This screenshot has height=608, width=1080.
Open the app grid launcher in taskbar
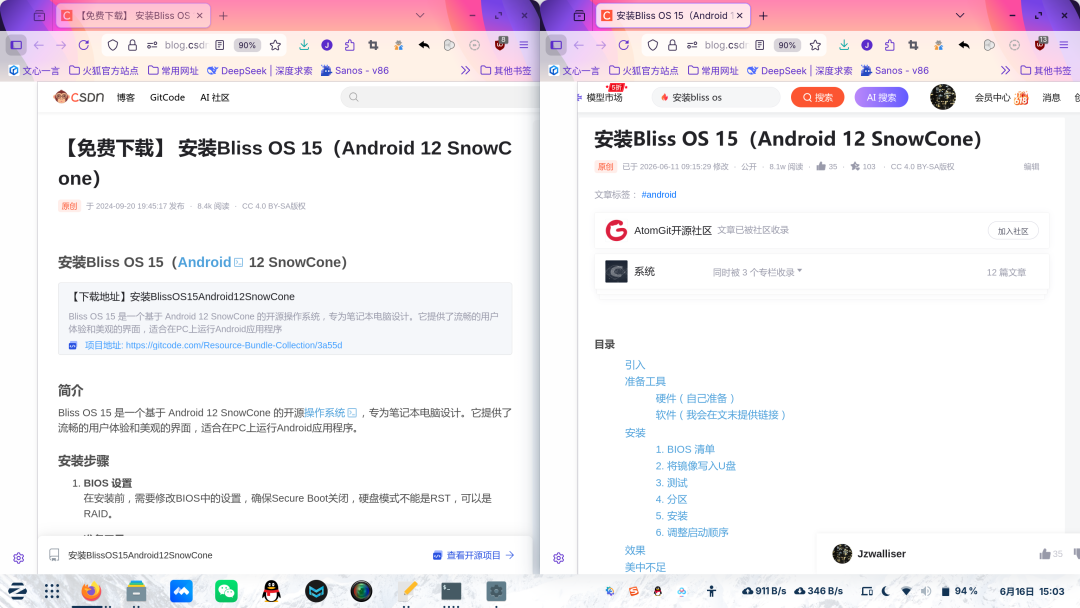[52, 591]
